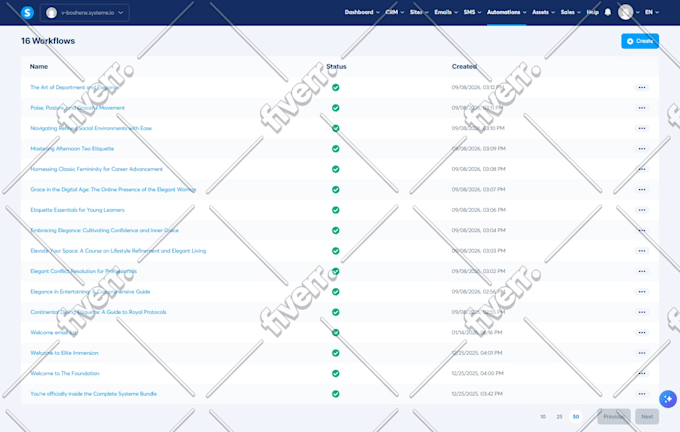Show 50 items per page
Image resolution: width=680 pixels, height=432 pixels.
[576, 417]
